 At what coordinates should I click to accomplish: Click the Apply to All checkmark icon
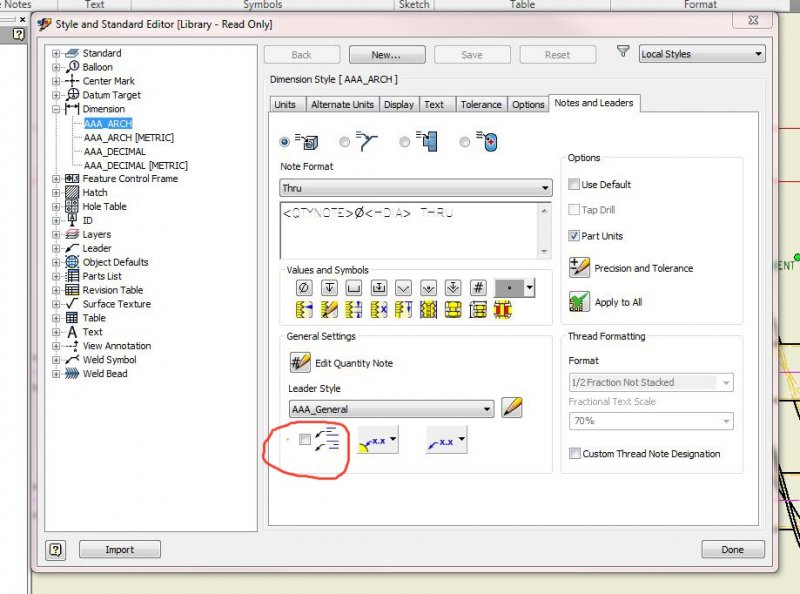click(x=579, y=302)
